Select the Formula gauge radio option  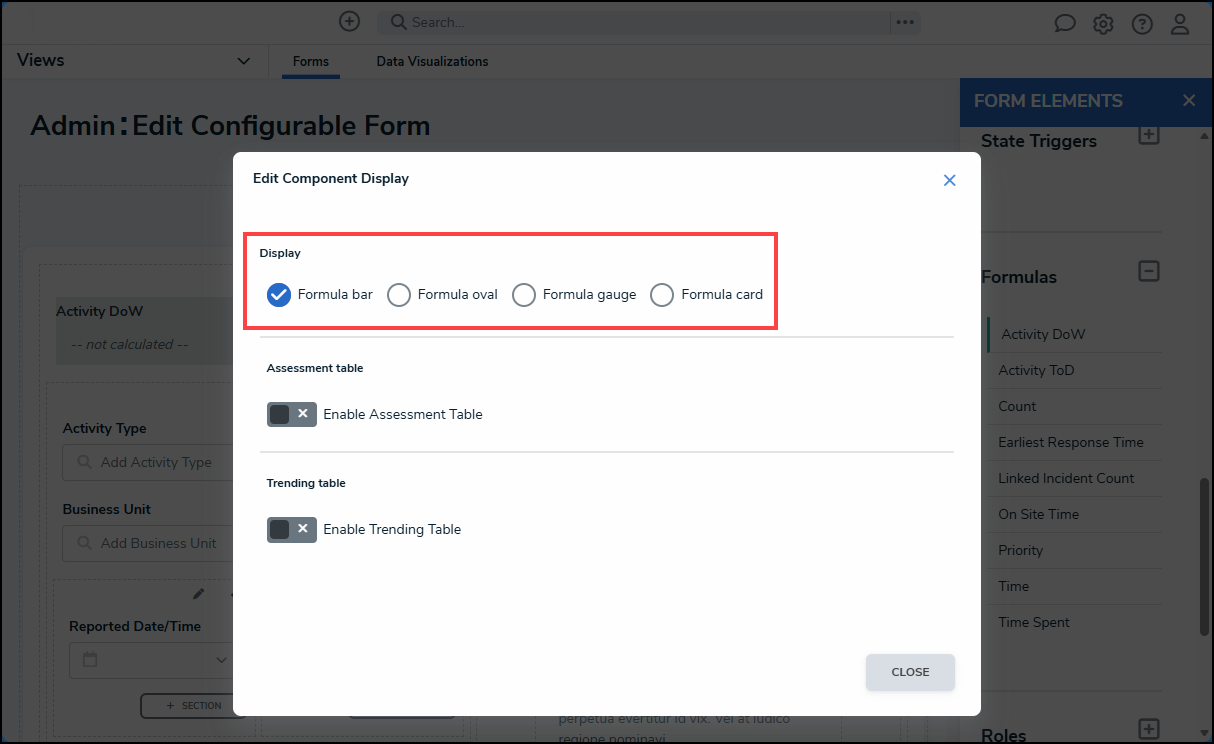[x=524, y=295]
